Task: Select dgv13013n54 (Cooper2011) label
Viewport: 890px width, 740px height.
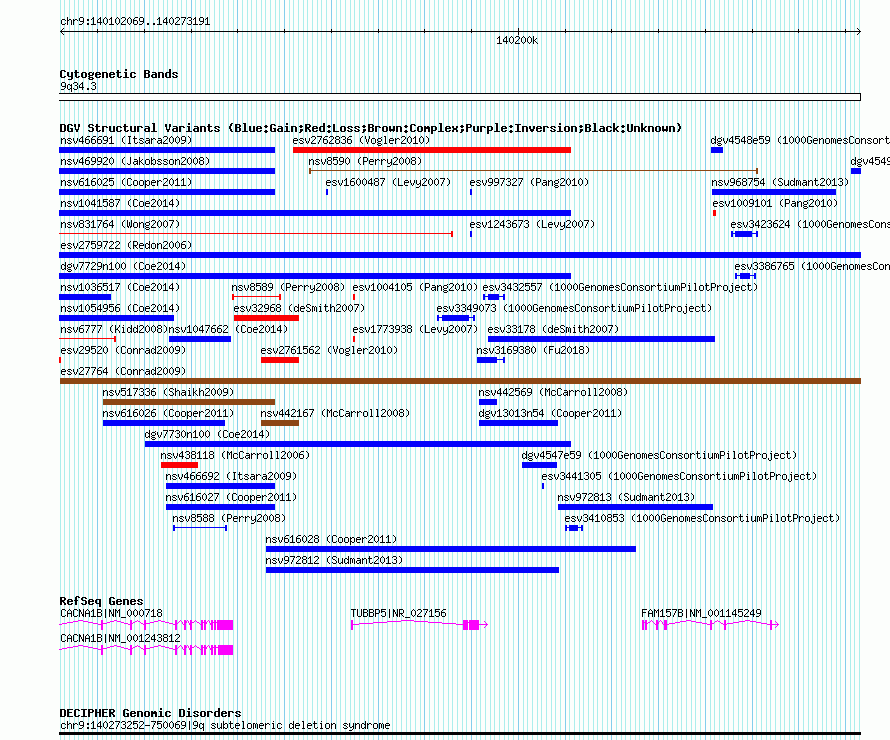Action: 550,413
